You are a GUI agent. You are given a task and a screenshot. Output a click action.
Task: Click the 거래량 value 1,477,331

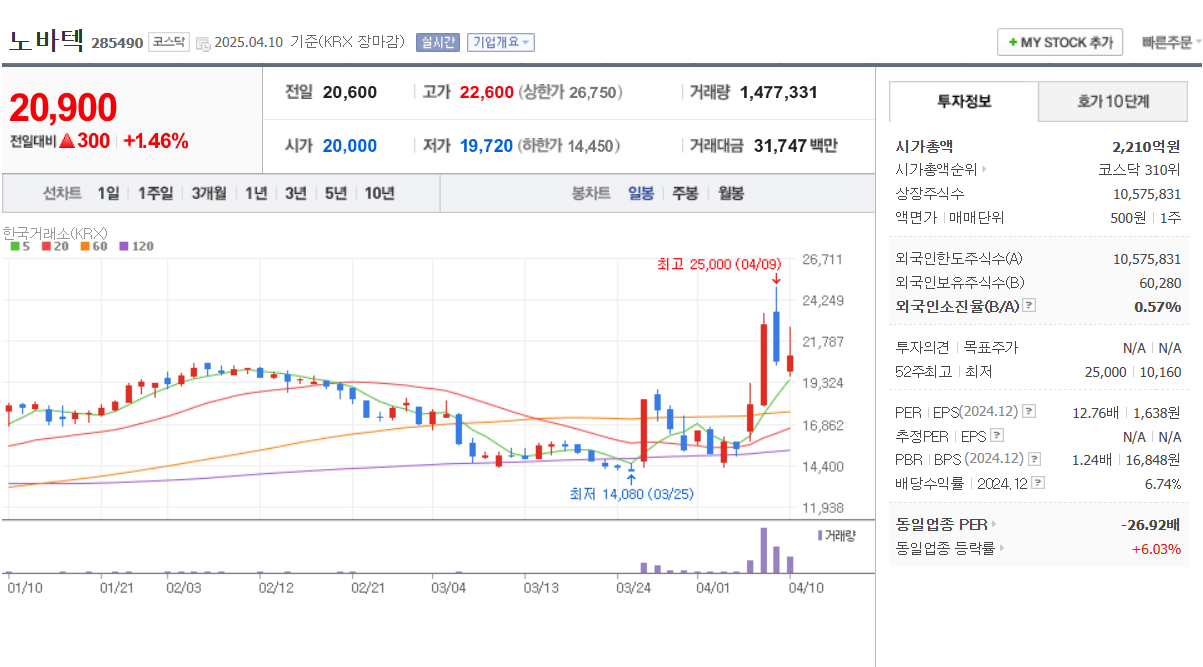coord(779,92)
